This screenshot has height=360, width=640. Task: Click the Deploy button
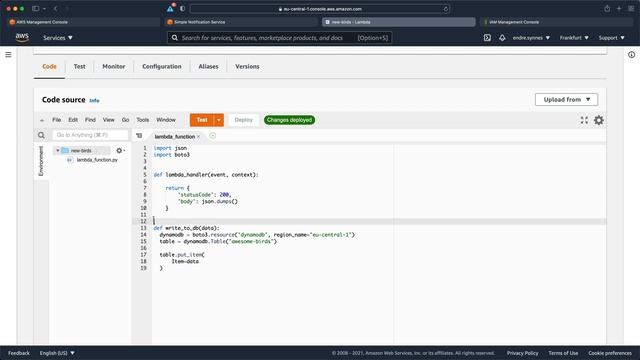coord(244,120)
